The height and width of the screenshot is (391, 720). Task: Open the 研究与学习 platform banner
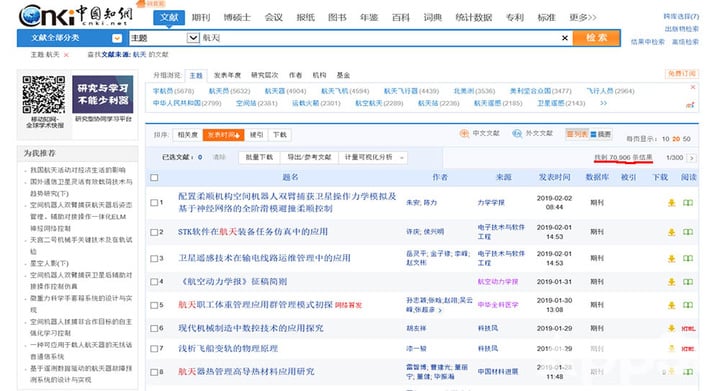[103, 94]
